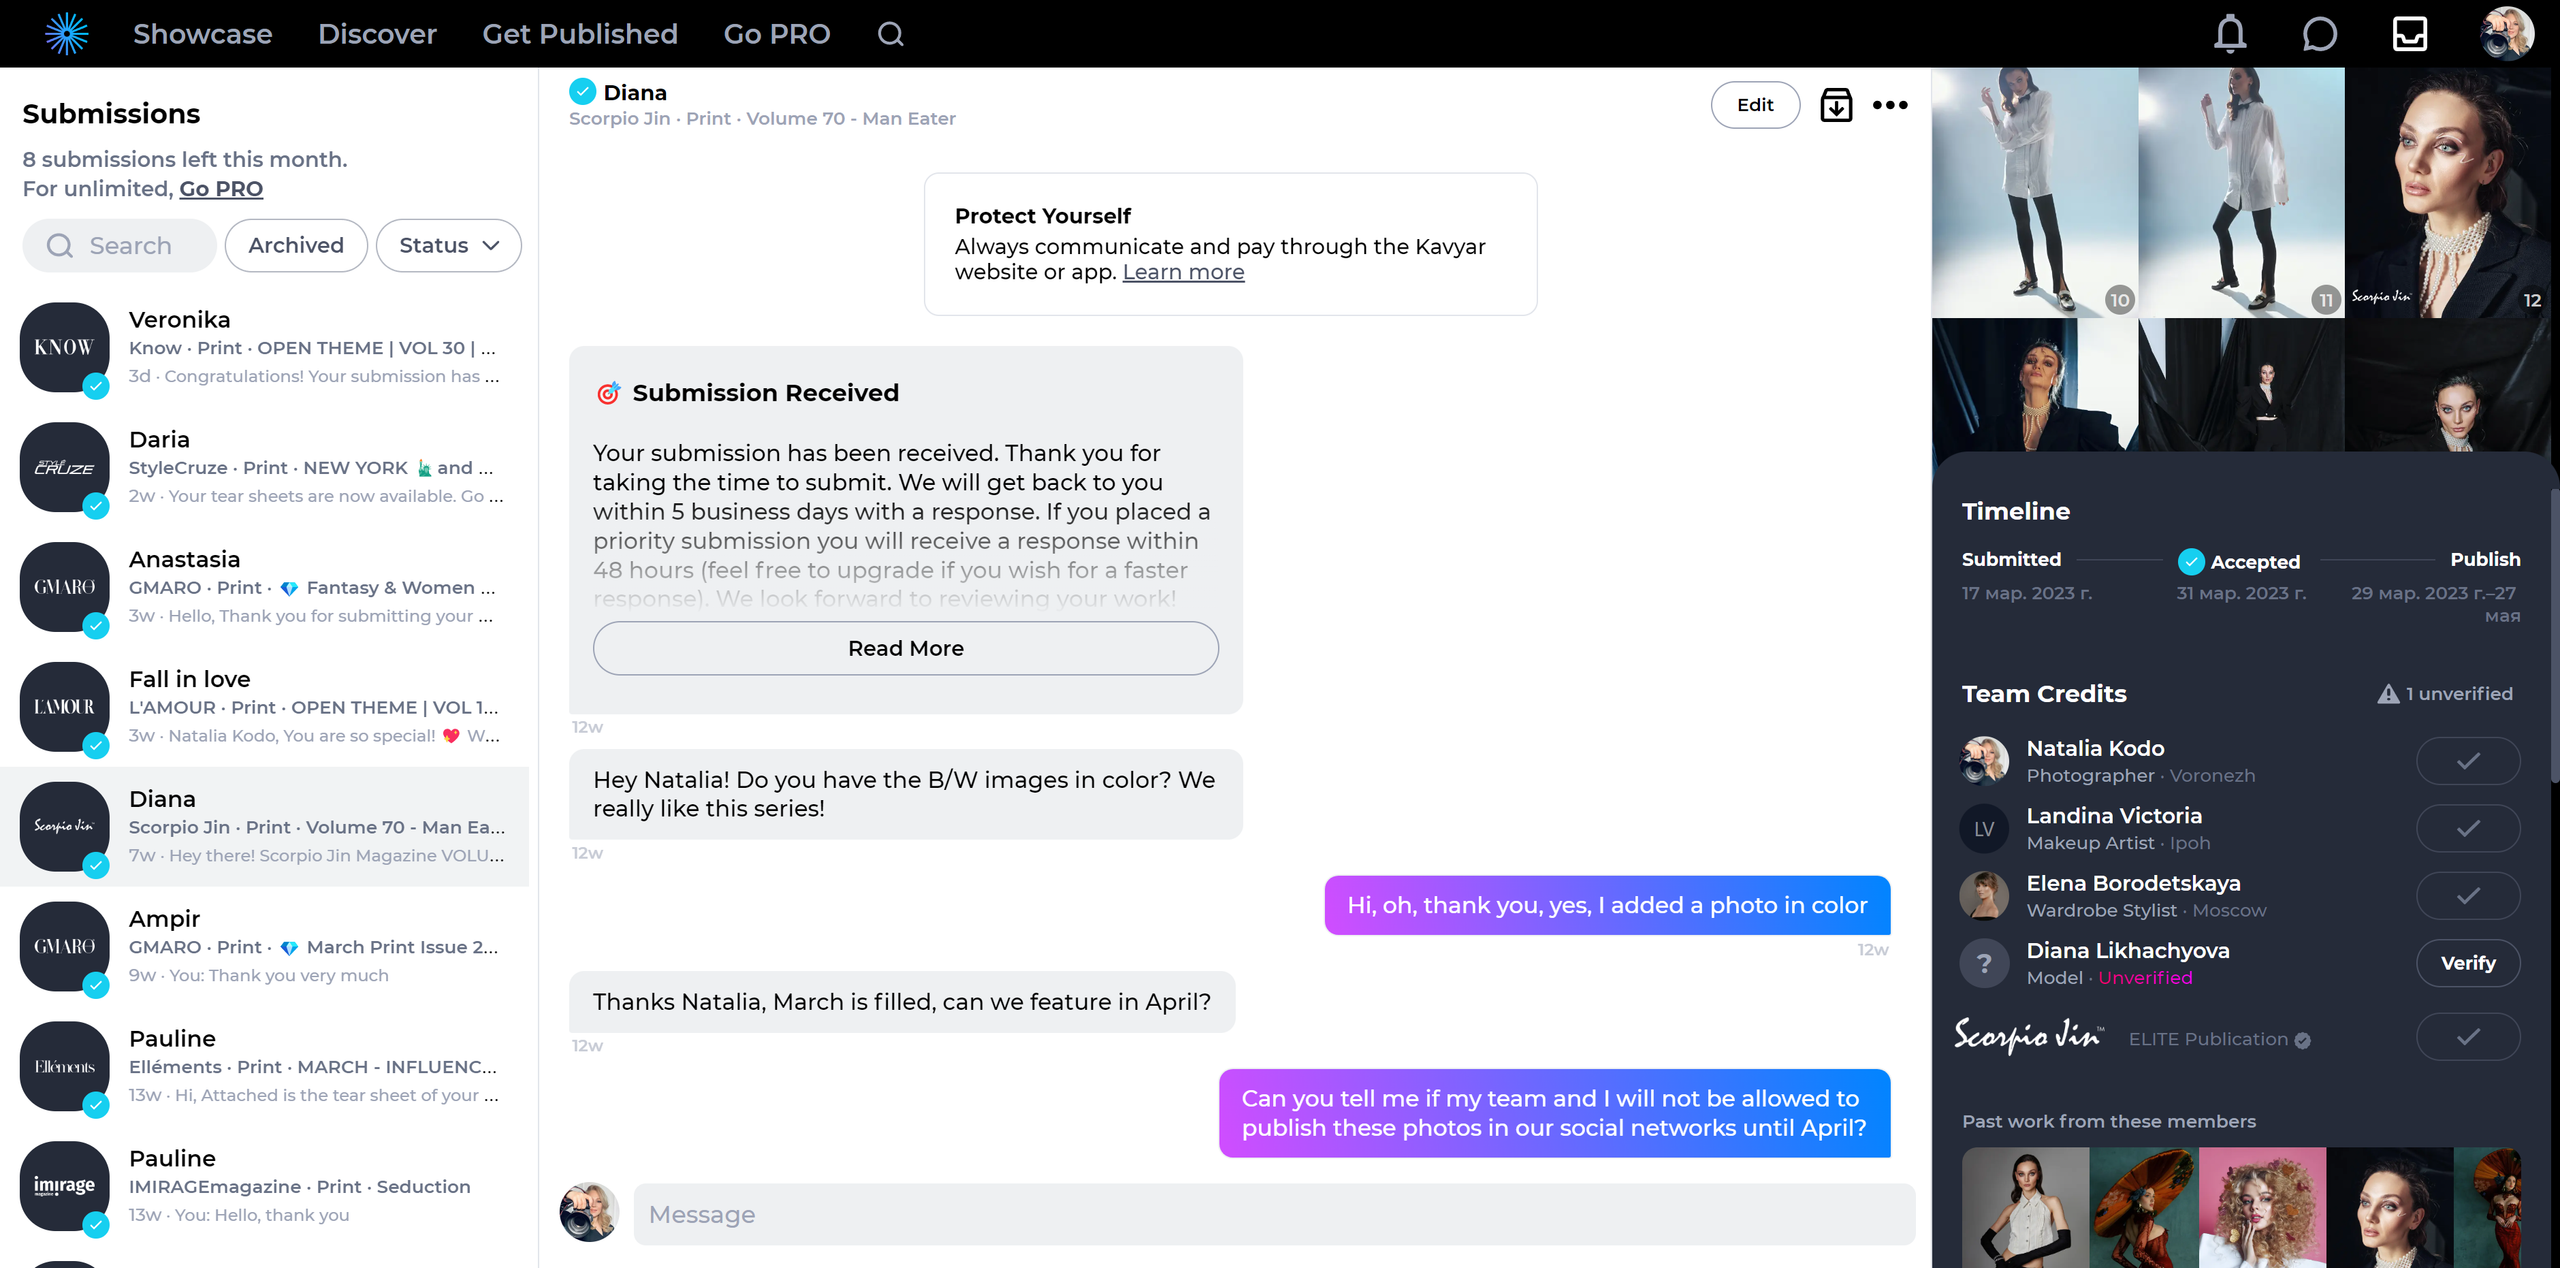Click the Message input field
Screen dimensions: 2560x1268
[1274, 1214]
